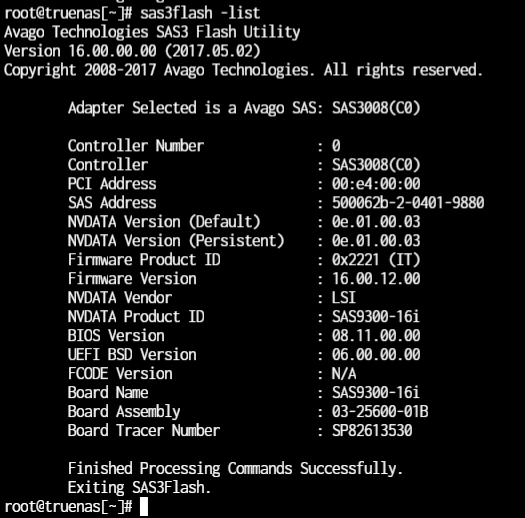This screenshot has width=525, height=518.
Task: Click the NVDATA Product ID value SAS9300-16i
Action: point(376,316)
